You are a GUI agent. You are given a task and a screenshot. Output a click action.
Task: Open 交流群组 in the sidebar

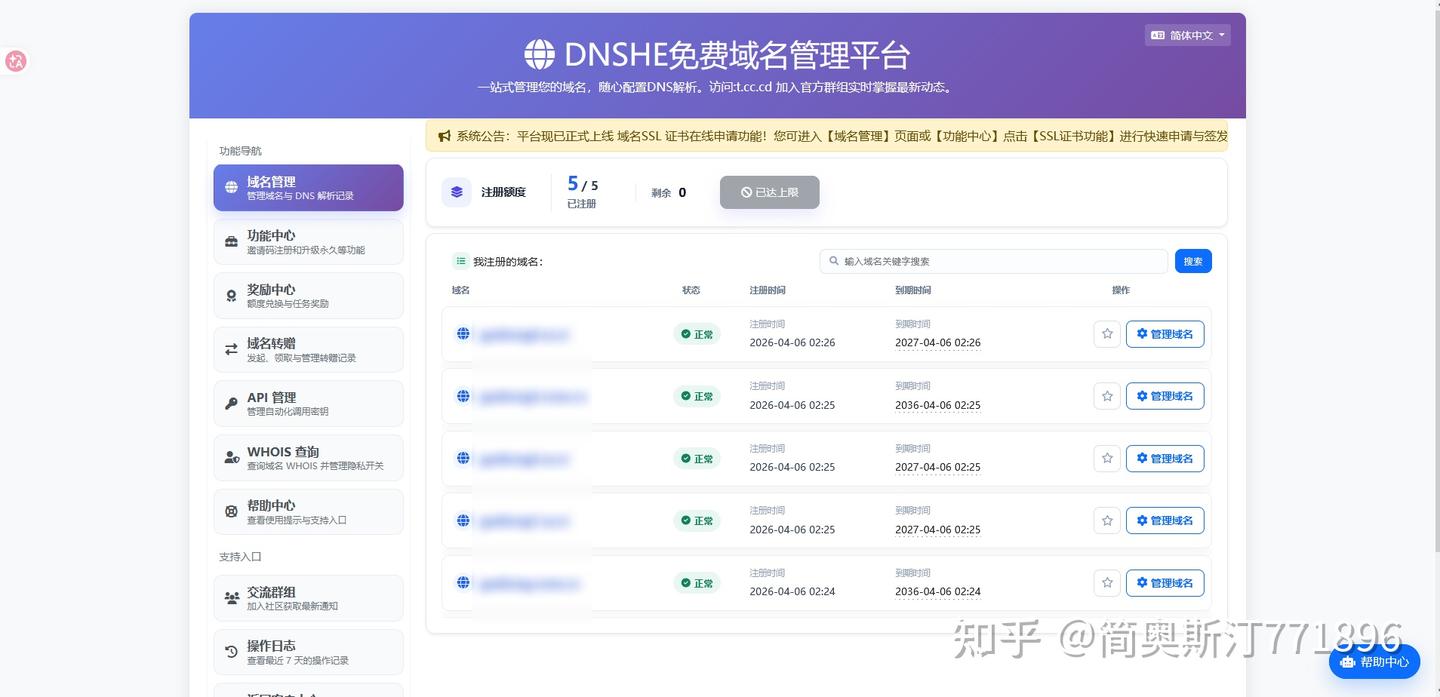(x=308, y=598)
